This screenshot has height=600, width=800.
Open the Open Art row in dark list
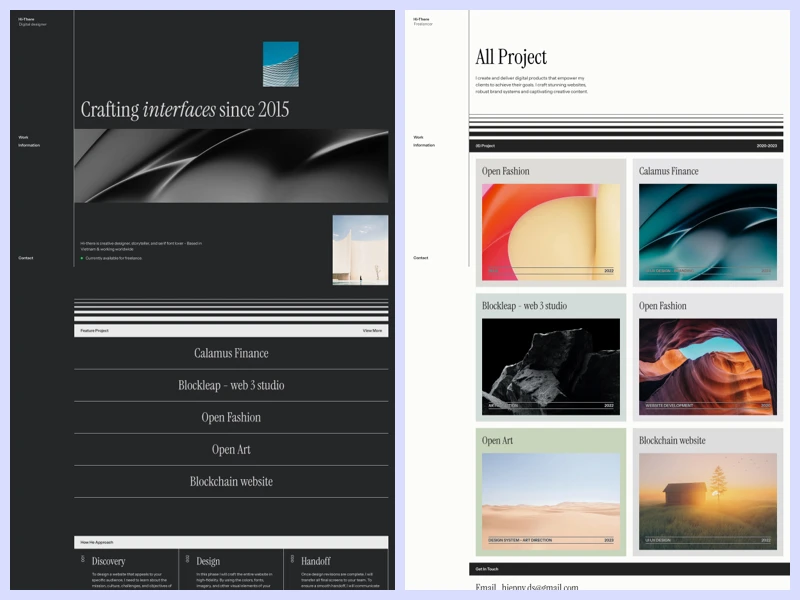pos(231,449)
